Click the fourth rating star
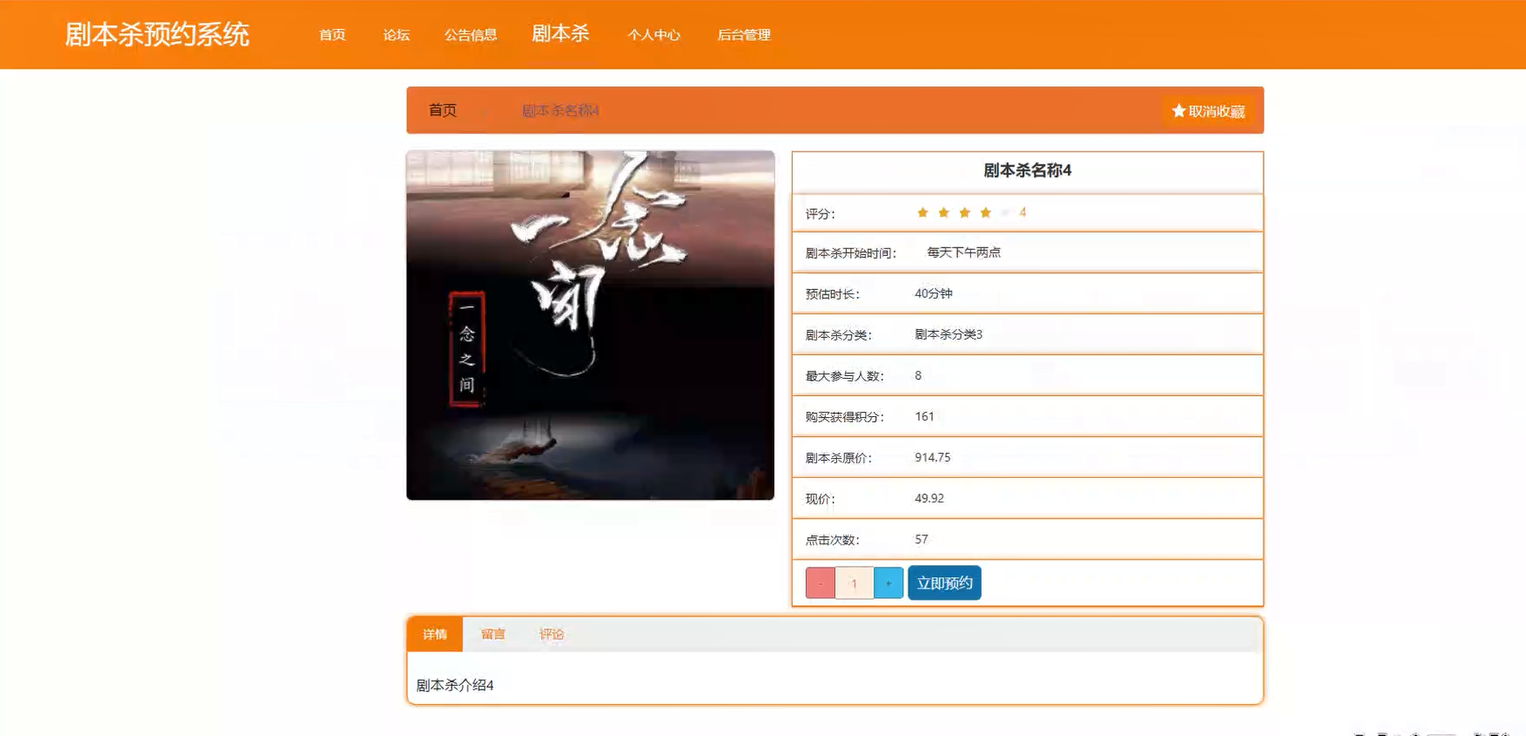The height and width of the screenshot is (736, 1526). pyautogui.click(x=985, y=213)
